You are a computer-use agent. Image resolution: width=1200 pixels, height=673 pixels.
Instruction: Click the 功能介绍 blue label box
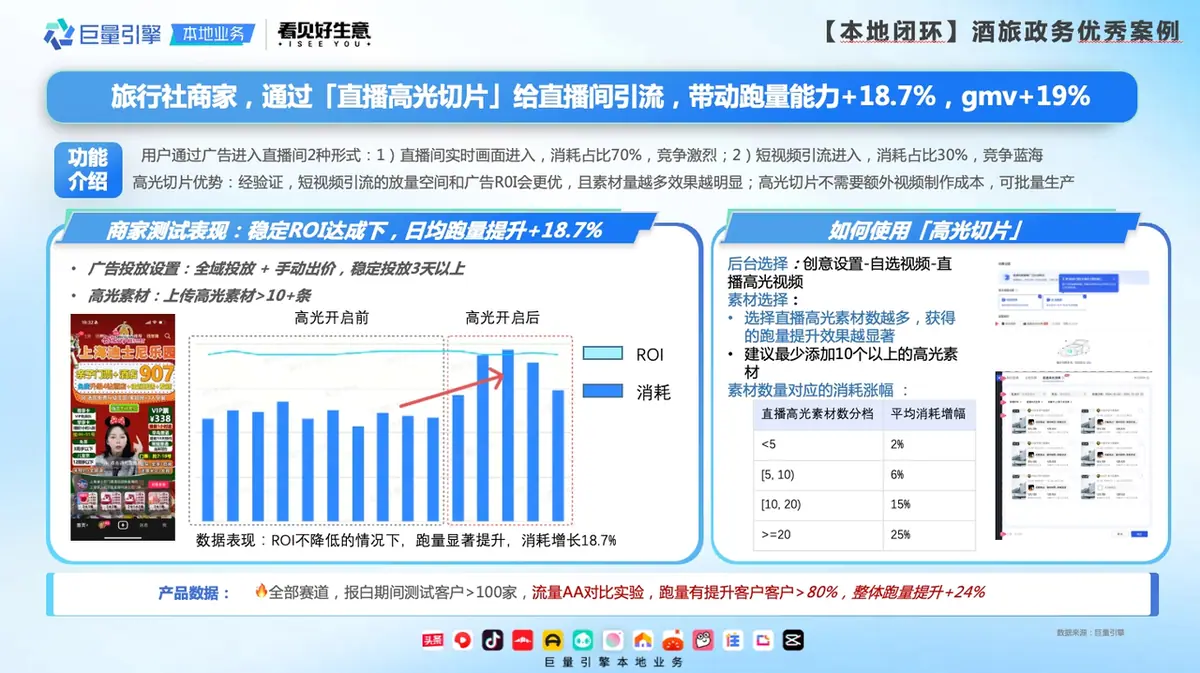click(x=87, y=169)
